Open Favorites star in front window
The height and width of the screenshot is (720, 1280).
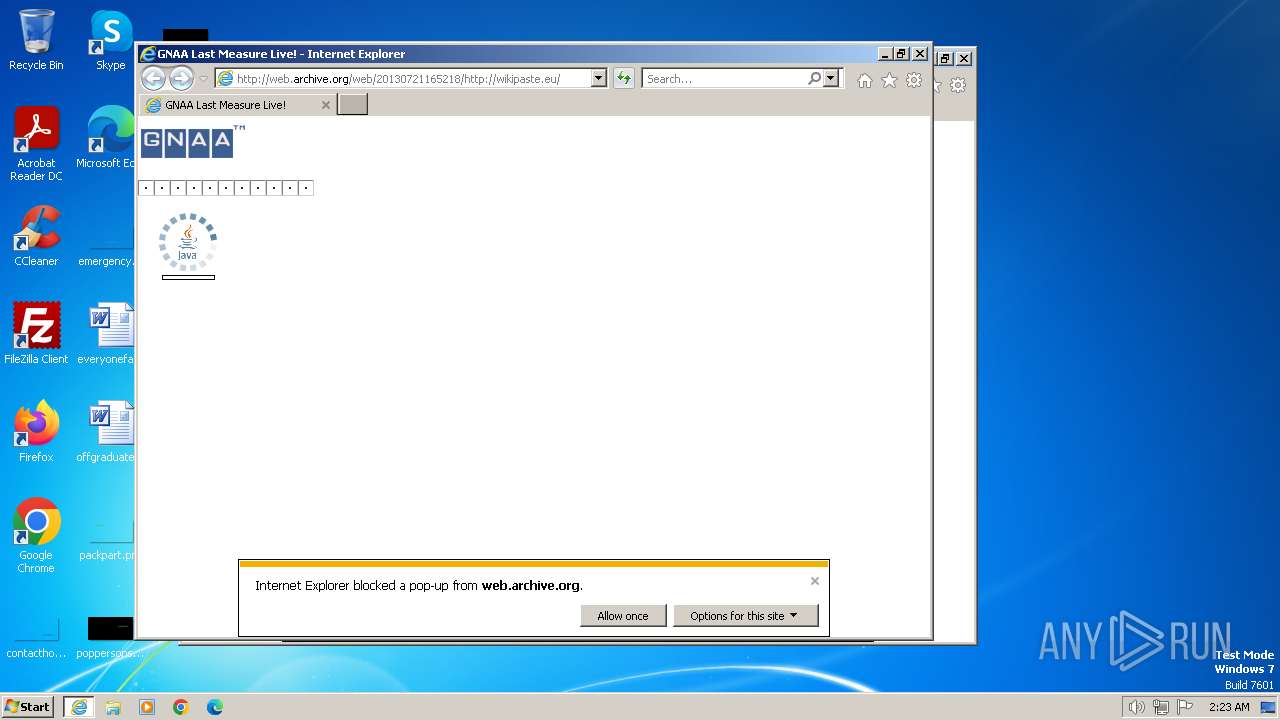(889, 81)
